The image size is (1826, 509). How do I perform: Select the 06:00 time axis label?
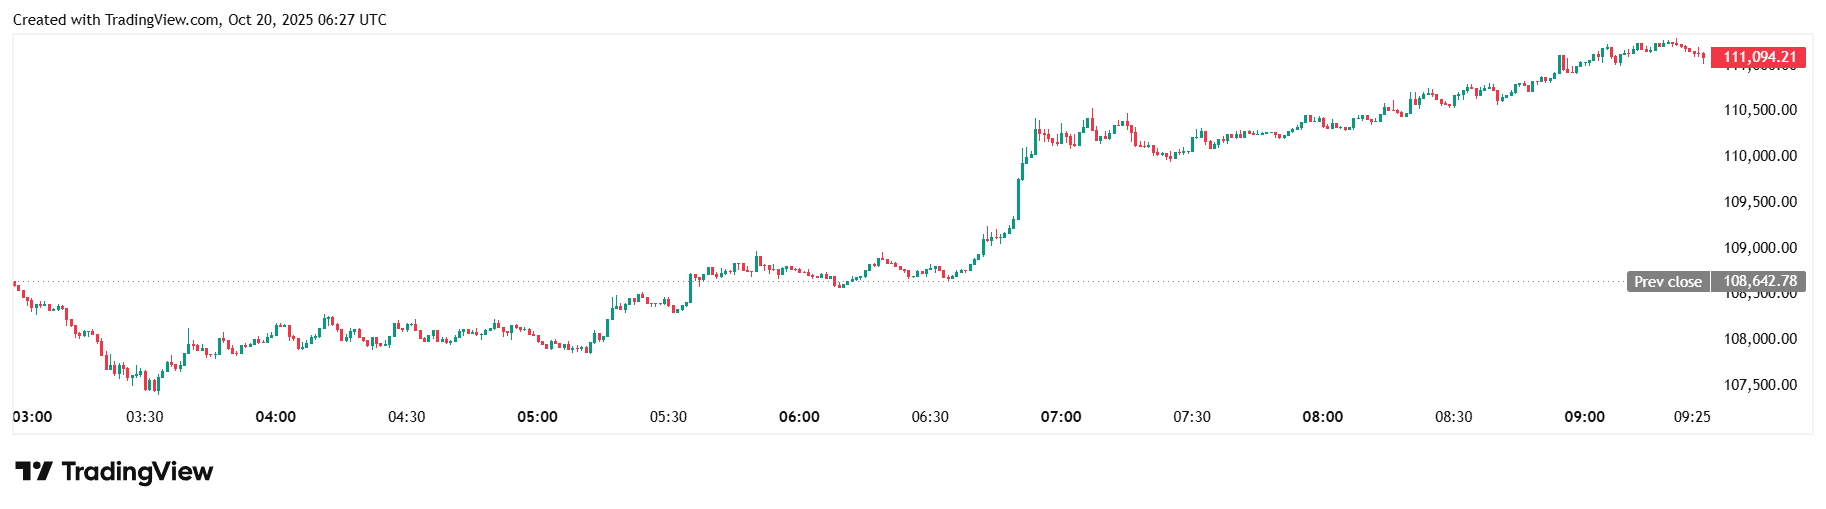[799, 417]
